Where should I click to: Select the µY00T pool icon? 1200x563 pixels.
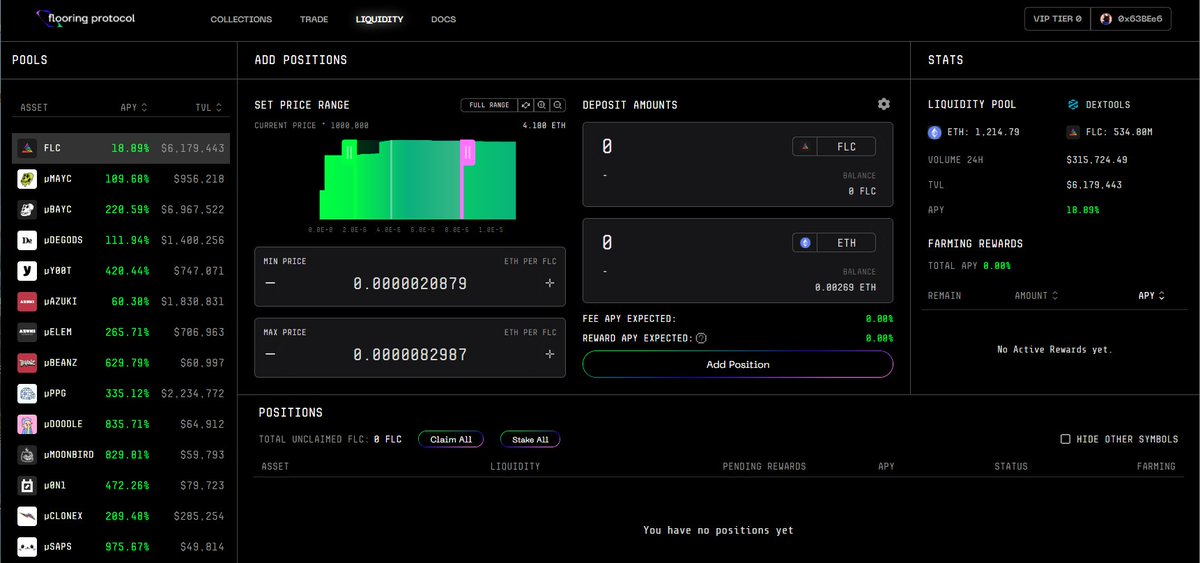(27, 271)
